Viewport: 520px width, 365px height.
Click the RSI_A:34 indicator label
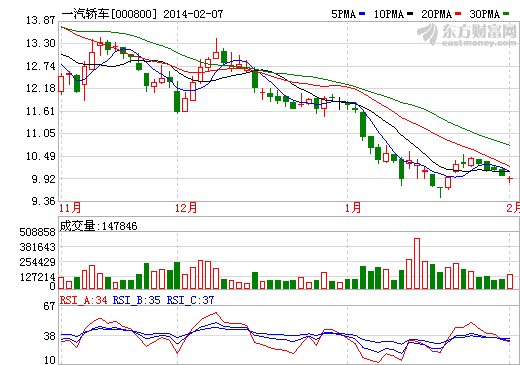click(x=84, y=300)
